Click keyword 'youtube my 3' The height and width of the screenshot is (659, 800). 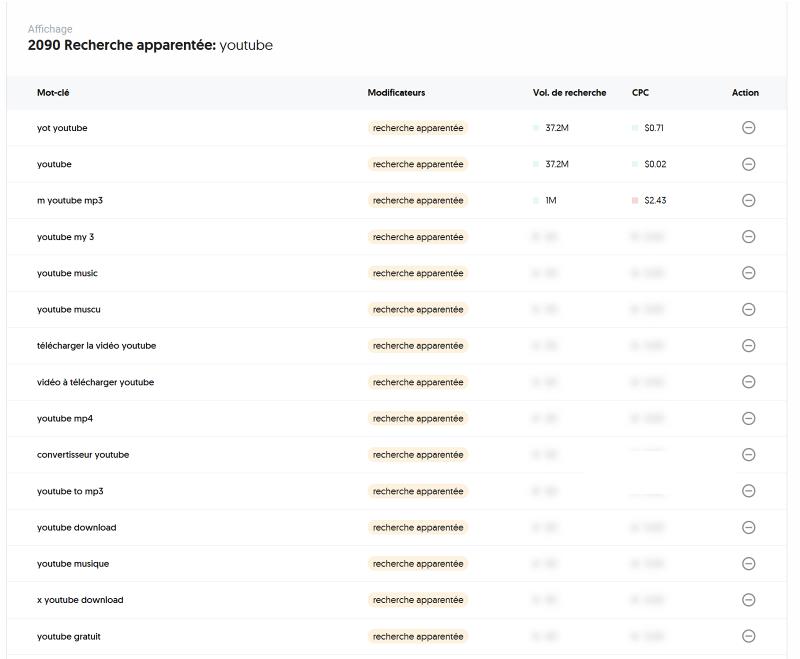point(65,237)
